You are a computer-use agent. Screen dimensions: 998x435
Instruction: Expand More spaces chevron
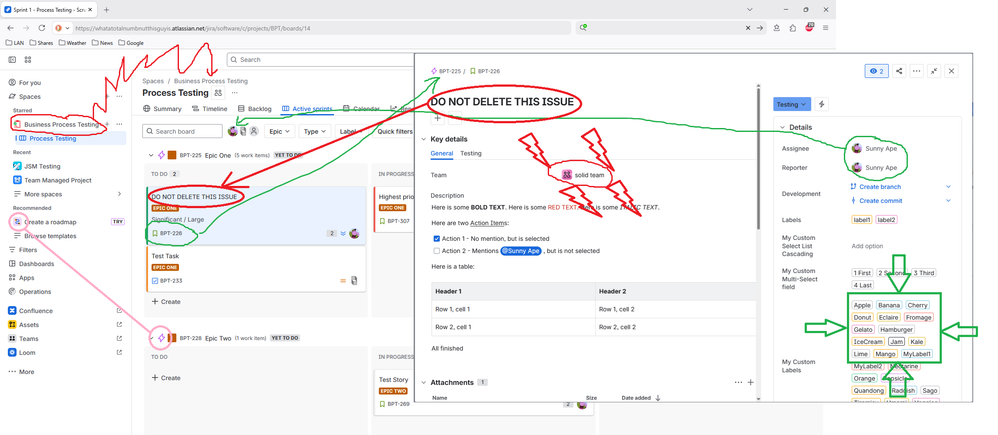click(120, 194)
